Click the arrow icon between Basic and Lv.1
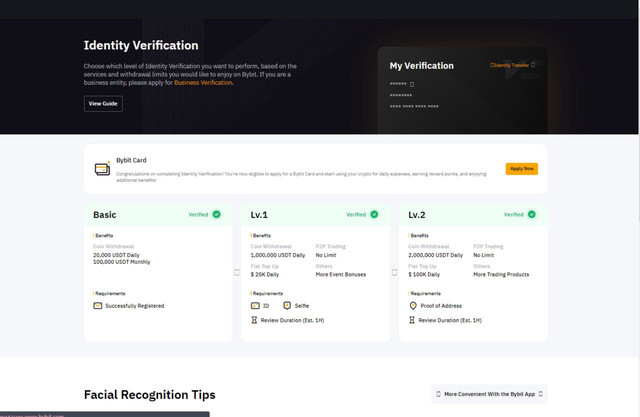 237,272
